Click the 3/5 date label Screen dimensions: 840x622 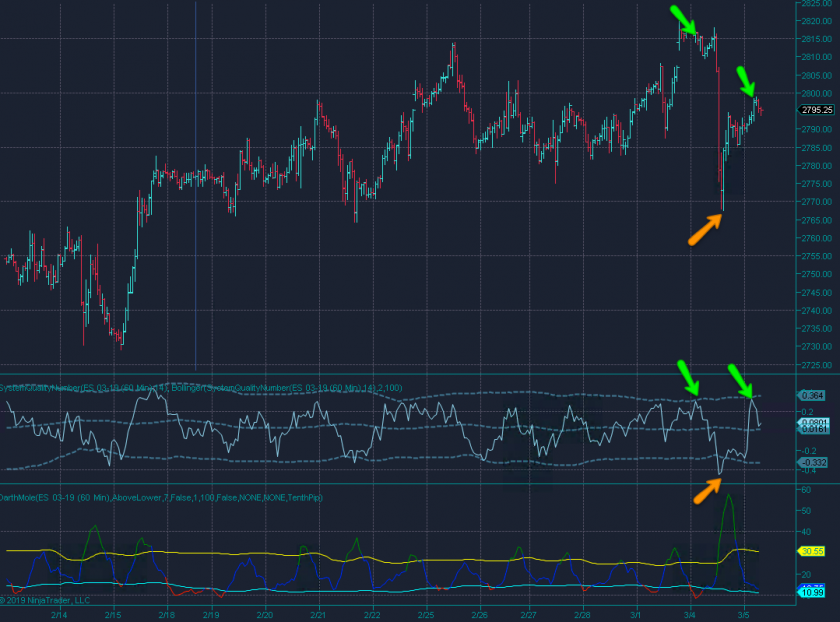(x=744, y=614)
